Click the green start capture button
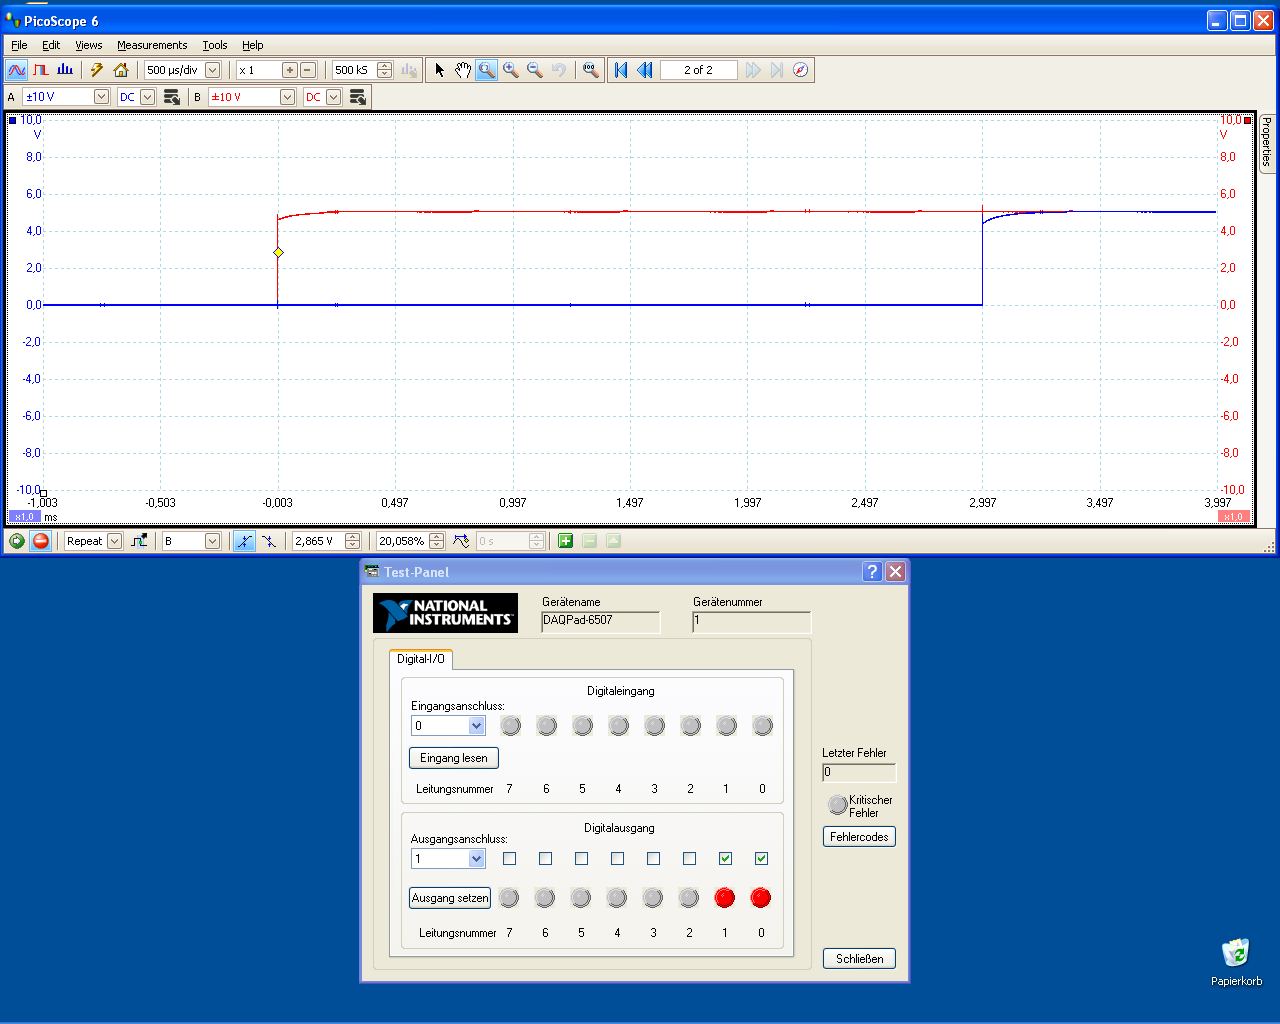1280x1024 pixels. (x=17, y=541)
